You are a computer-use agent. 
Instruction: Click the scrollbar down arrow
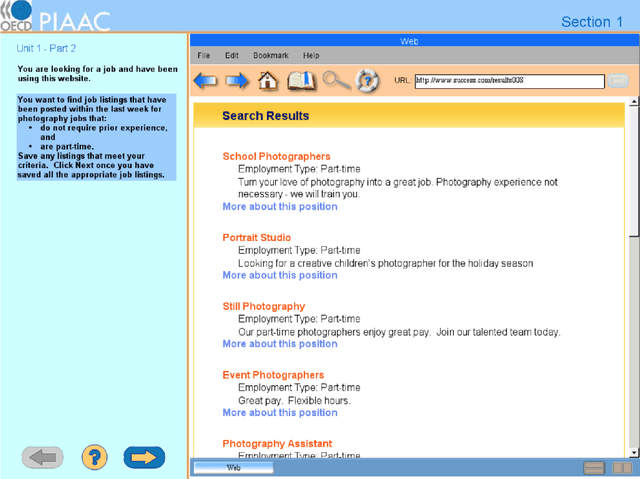pyautogui.click(x=634, y=452)
